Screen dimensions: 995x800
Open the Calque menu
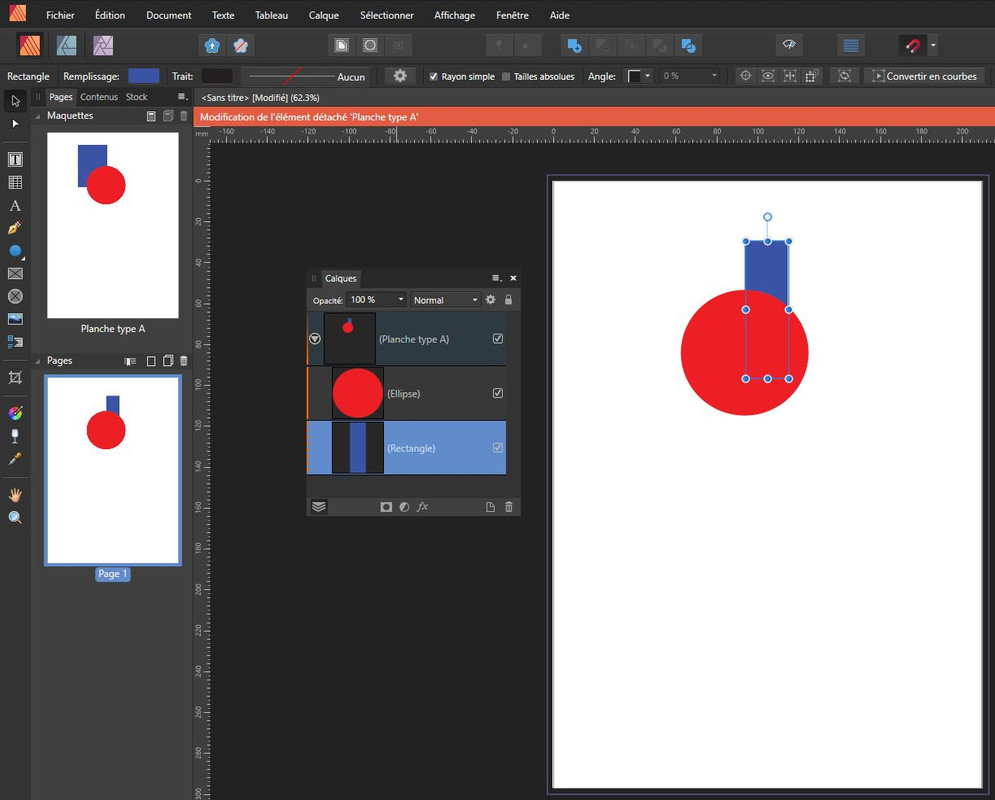(324, 15)
